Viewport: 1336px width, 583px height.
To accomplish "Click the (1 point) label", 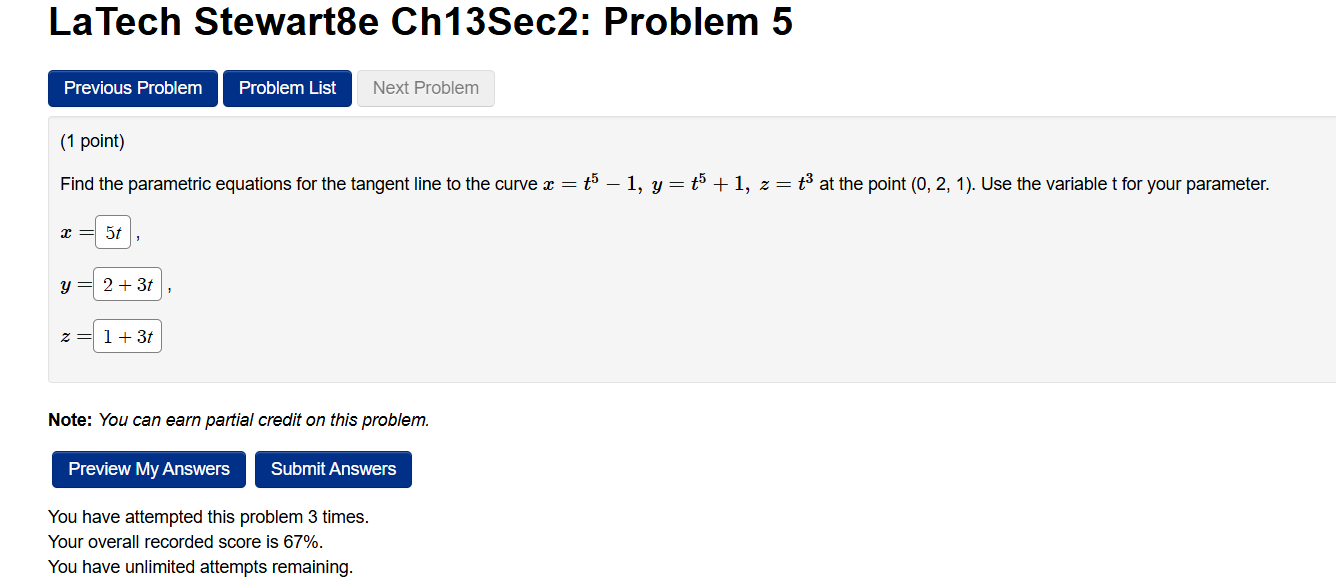I will click(92, 141).
